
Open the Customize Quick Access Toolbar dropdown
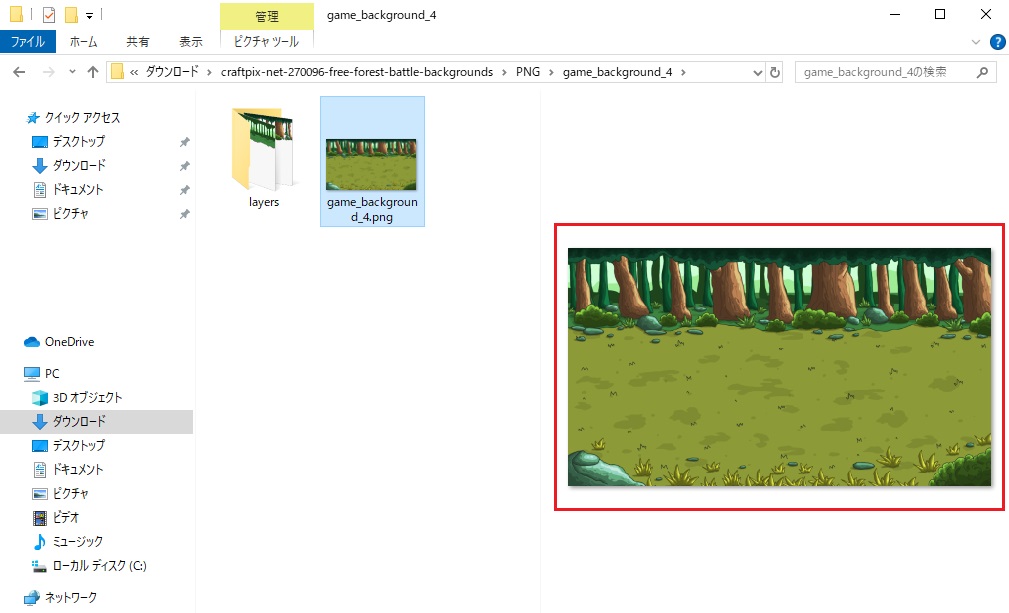(x=89, y=15)
